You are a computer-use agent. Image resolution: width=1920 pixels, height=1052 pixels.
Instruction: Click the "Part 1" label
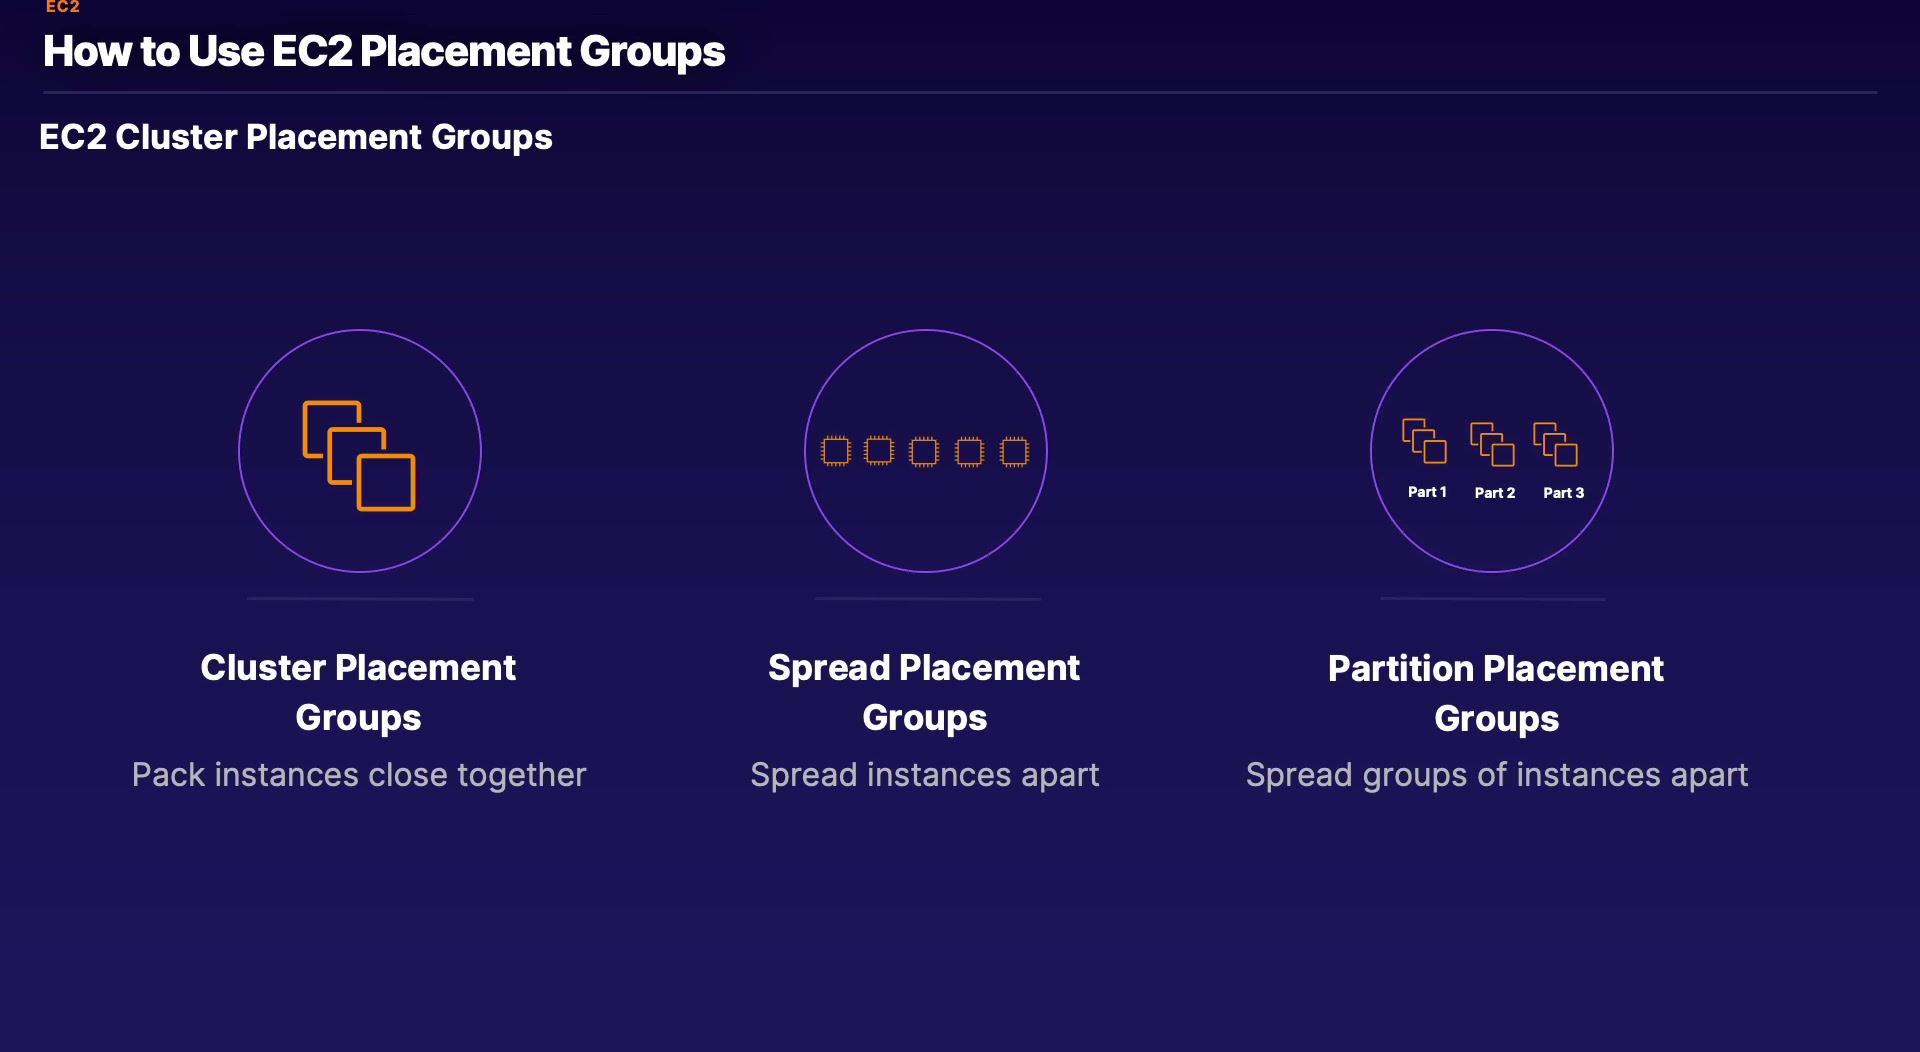pyautogui.click(x=1427, y=492)
